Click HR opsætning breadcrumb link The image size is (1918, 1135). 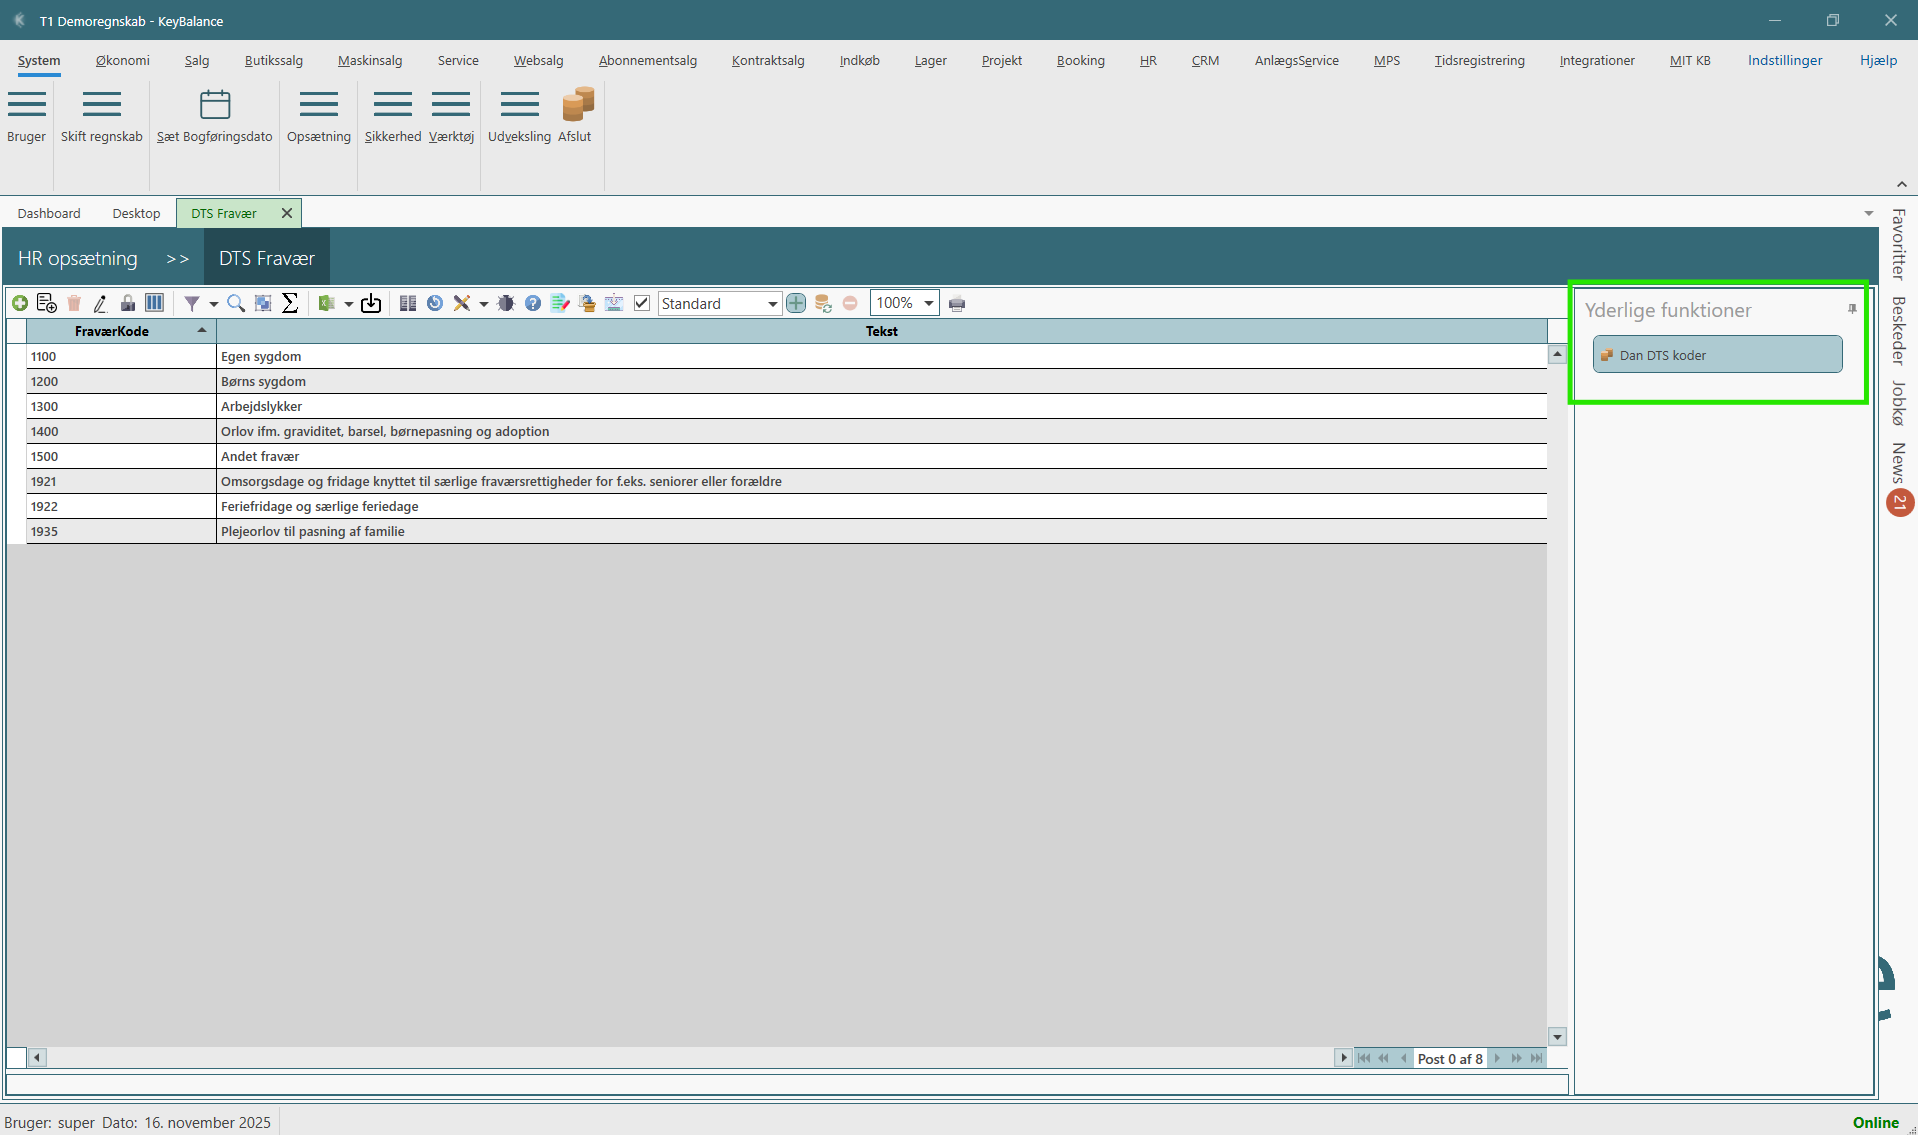78,258
